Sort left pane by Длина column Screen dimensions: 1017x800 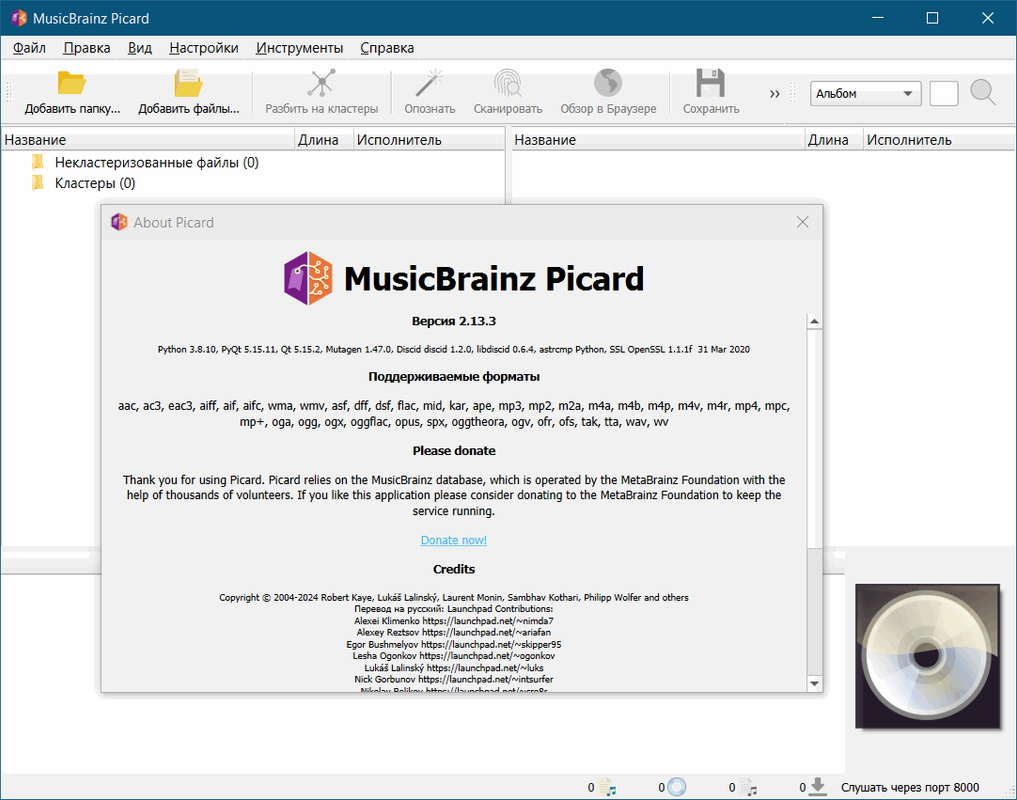pyautogui.click(x=324, y=140)
